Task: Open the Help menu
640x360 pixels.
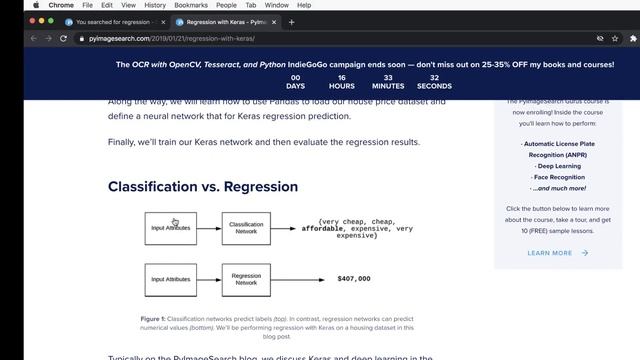Action: point(304,5)
